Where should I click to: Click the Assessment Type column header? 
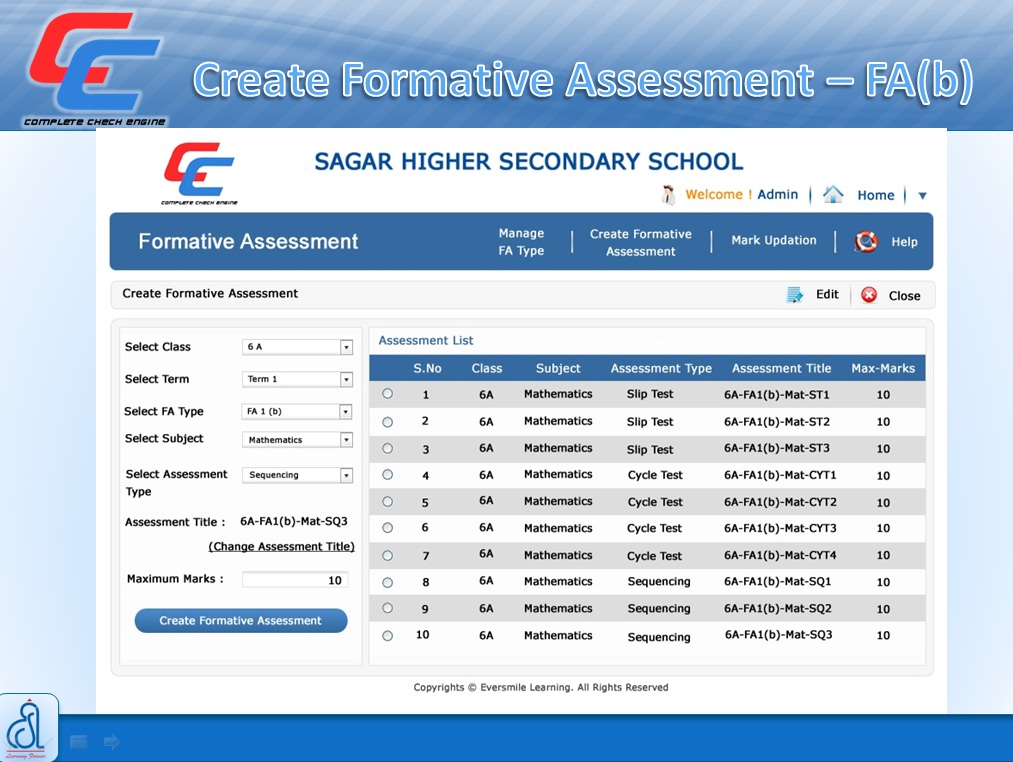pyautogui.click(x=662, y=368)
